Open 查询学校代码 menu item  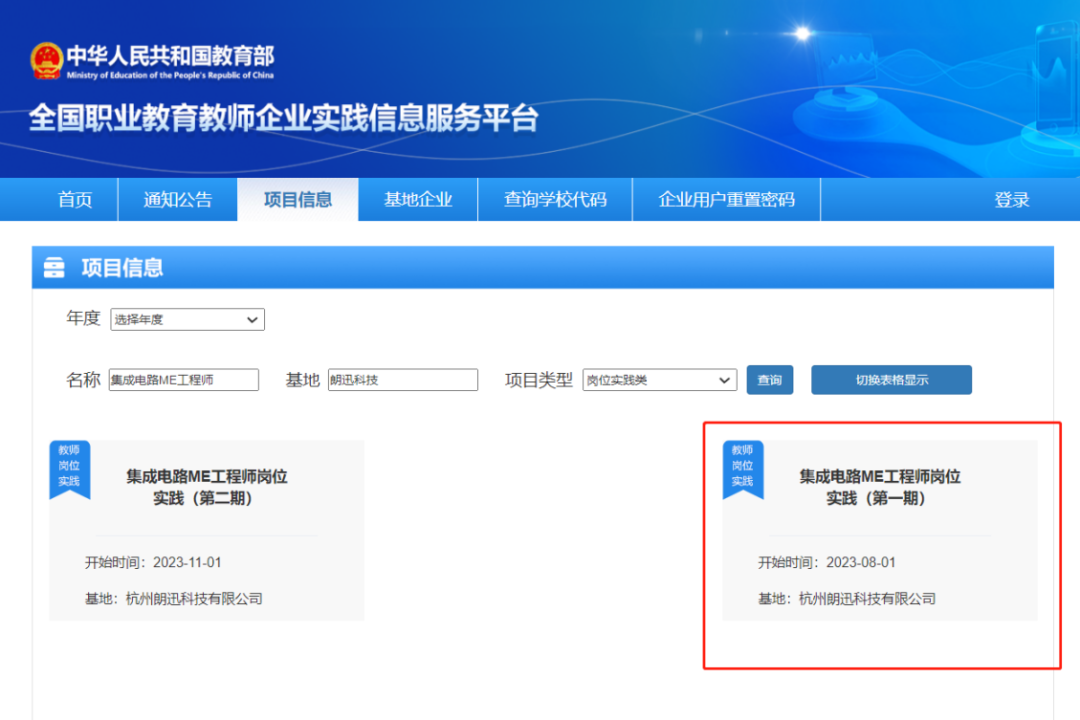(x=555, y=200)
